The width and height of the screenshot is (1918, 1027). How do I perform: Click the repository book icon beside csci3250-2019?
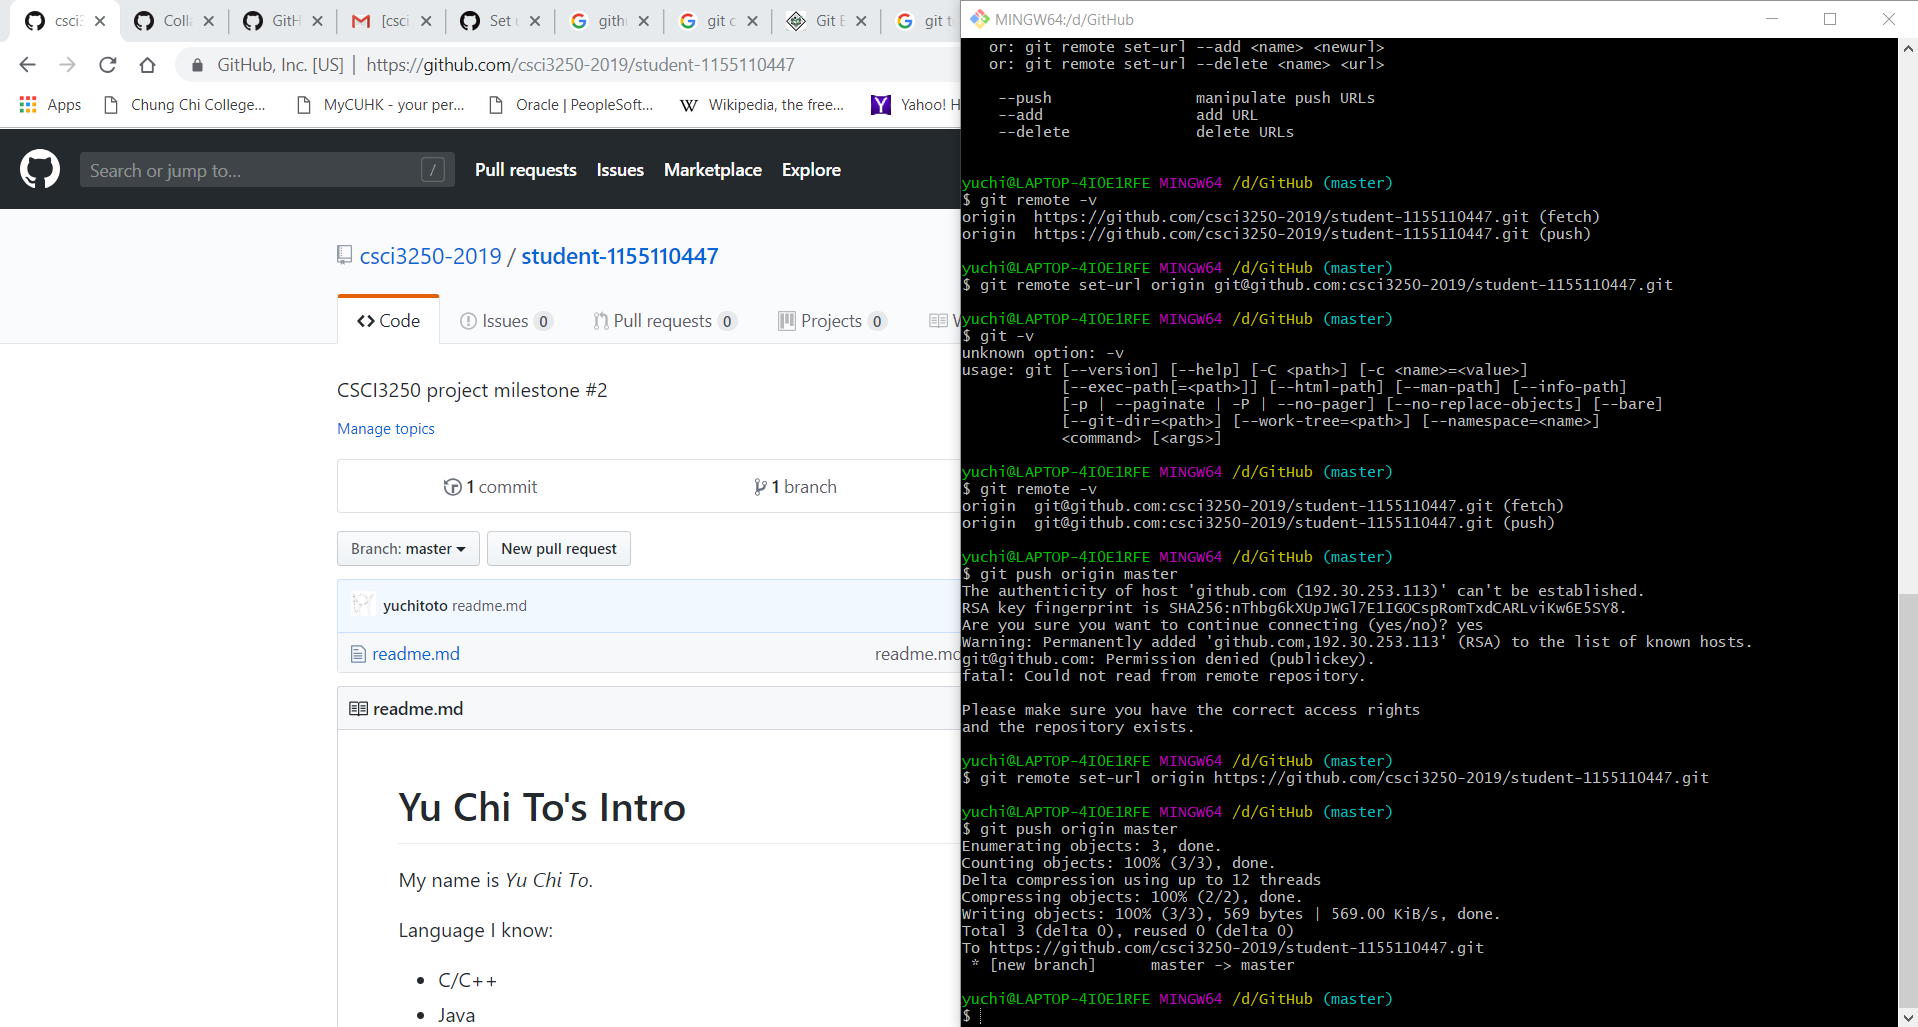[345, 255]
